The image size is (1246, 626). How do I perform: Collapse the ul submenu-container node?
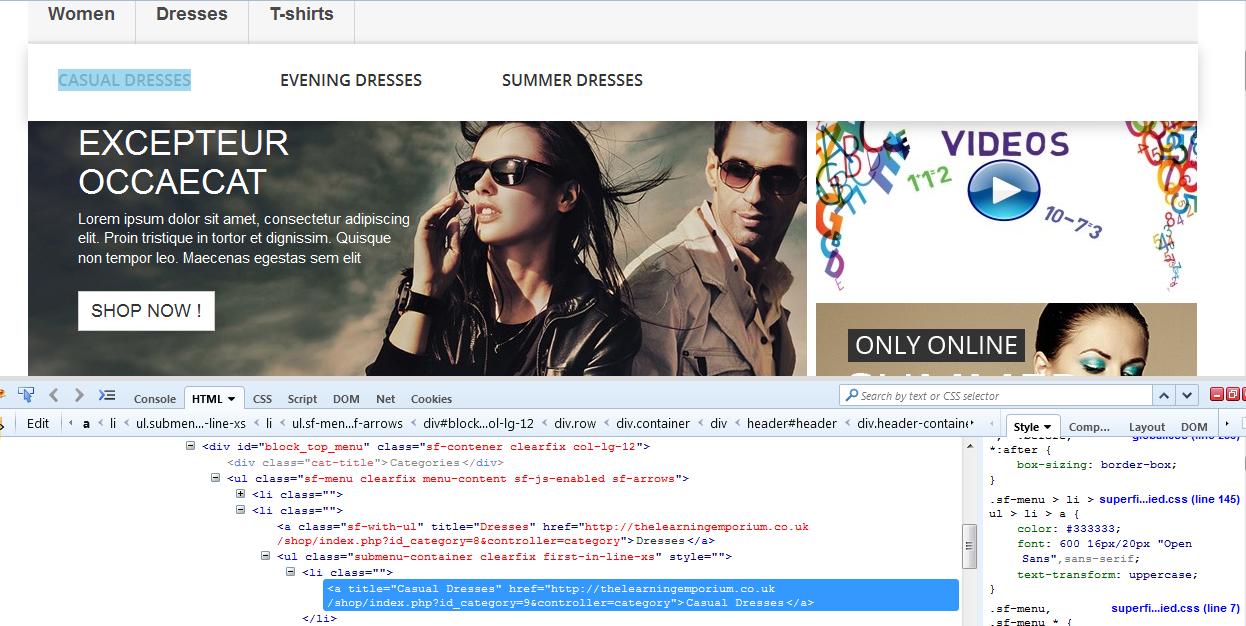[265, 556]
